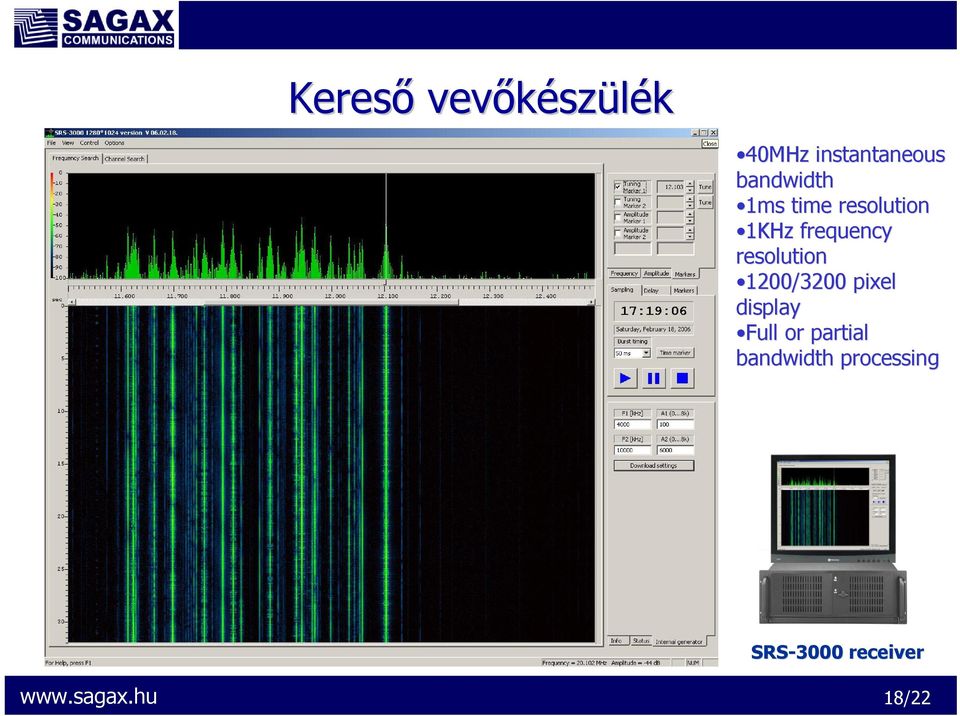Check the Amplitude Marker 1 box
This screenshot has height=716, width=960.
click(617, 217)
